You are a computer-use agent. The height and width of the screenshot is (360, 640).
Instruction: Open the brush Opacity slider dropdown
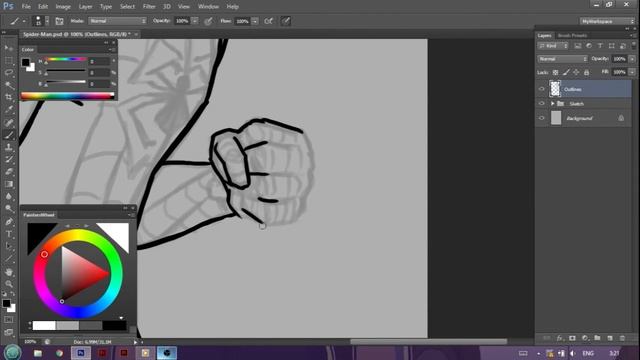195,21
